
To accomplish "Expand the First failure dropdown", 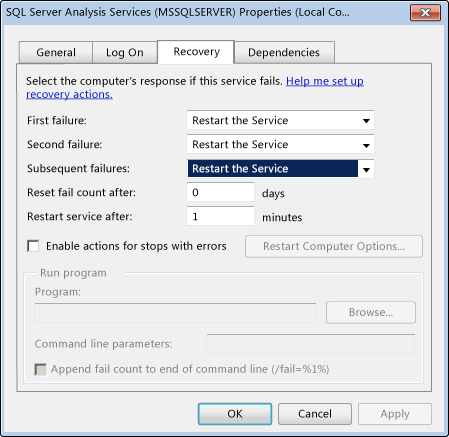I will coord(280,120).
